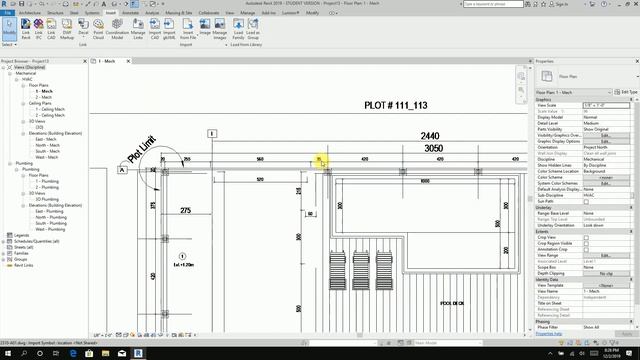Select 1 - Plumbing floor plan
The image size is (640, 360).
pos(47,181)
